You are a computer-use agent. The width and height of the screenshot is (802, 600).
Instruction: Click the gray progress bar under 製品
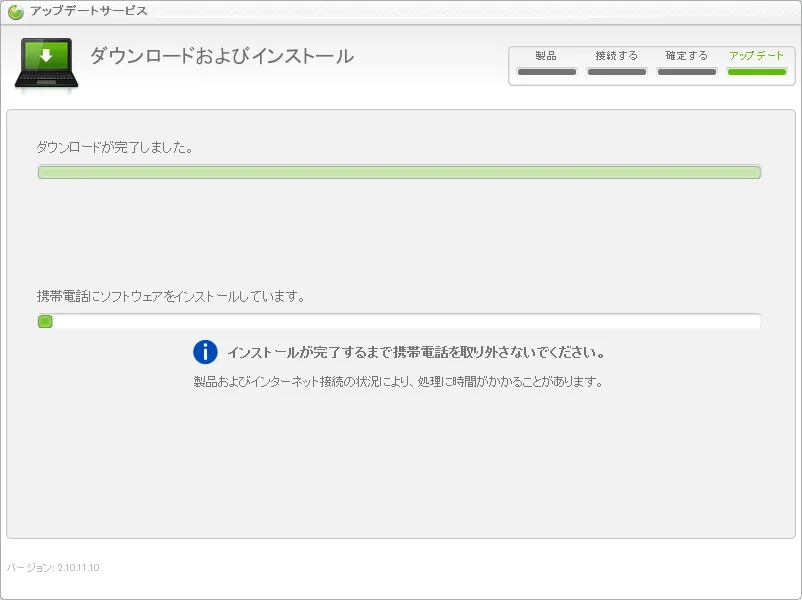tap(545, 72)
